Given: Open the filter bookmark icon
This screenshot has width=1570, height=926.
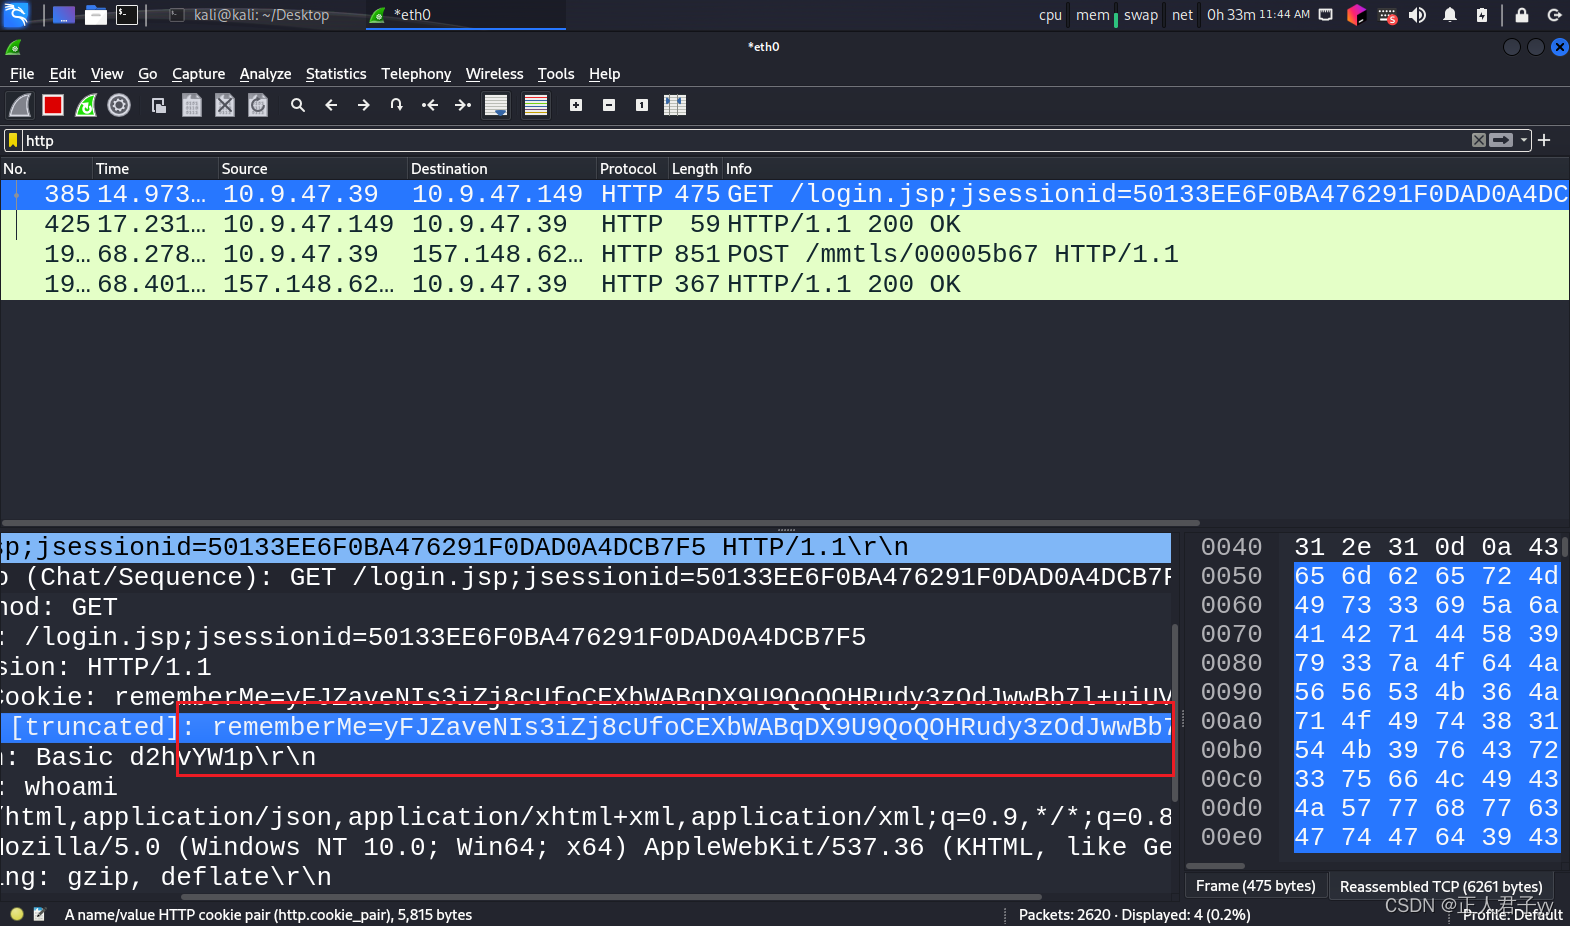Looking at the screenshot, I should [13, 141].
